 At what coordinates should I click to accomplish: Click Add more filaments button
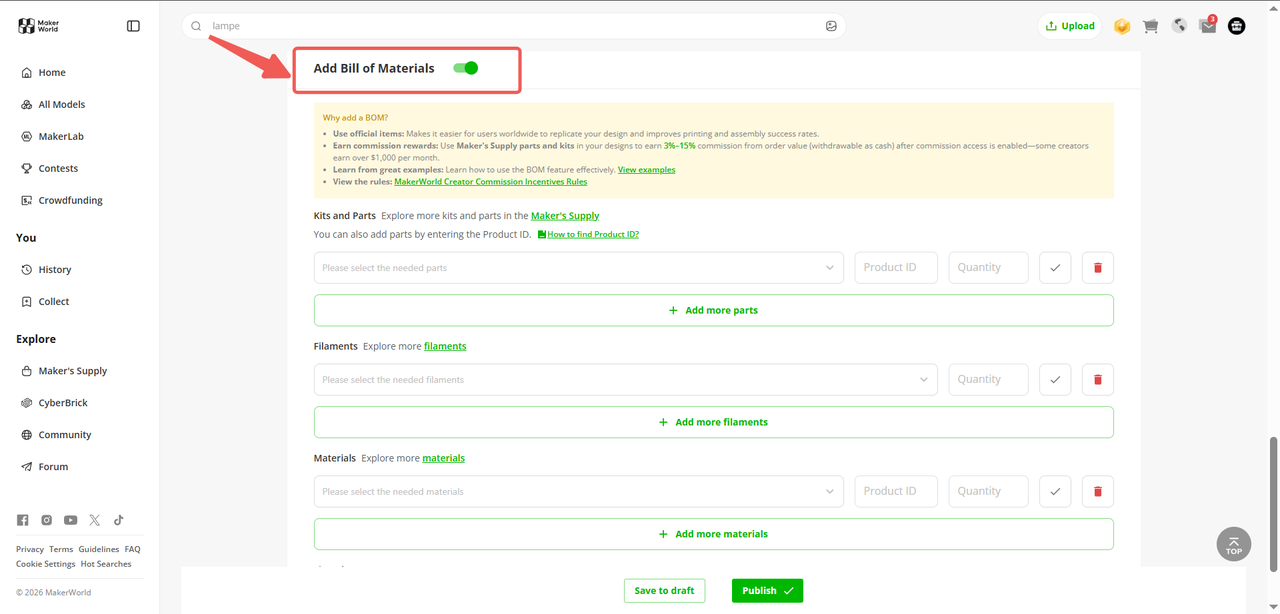(x=714, y=422)
